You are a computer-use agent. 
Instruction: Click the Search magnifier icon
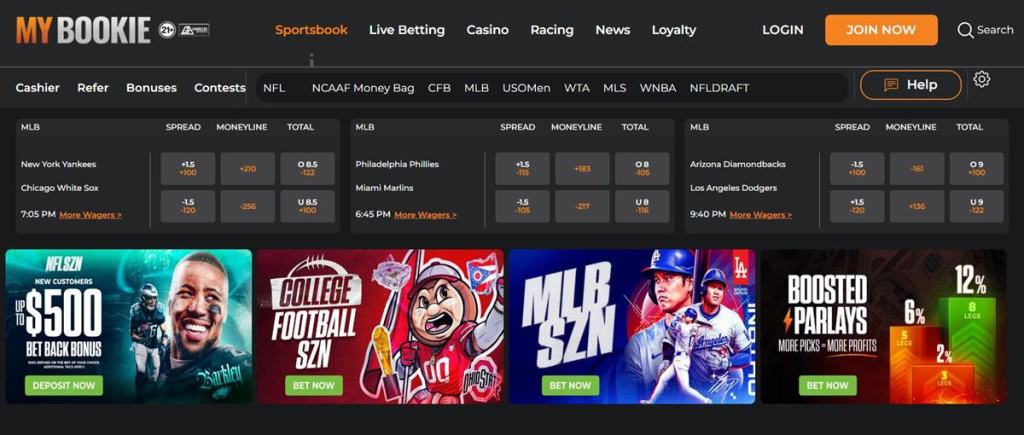(965, 30)
